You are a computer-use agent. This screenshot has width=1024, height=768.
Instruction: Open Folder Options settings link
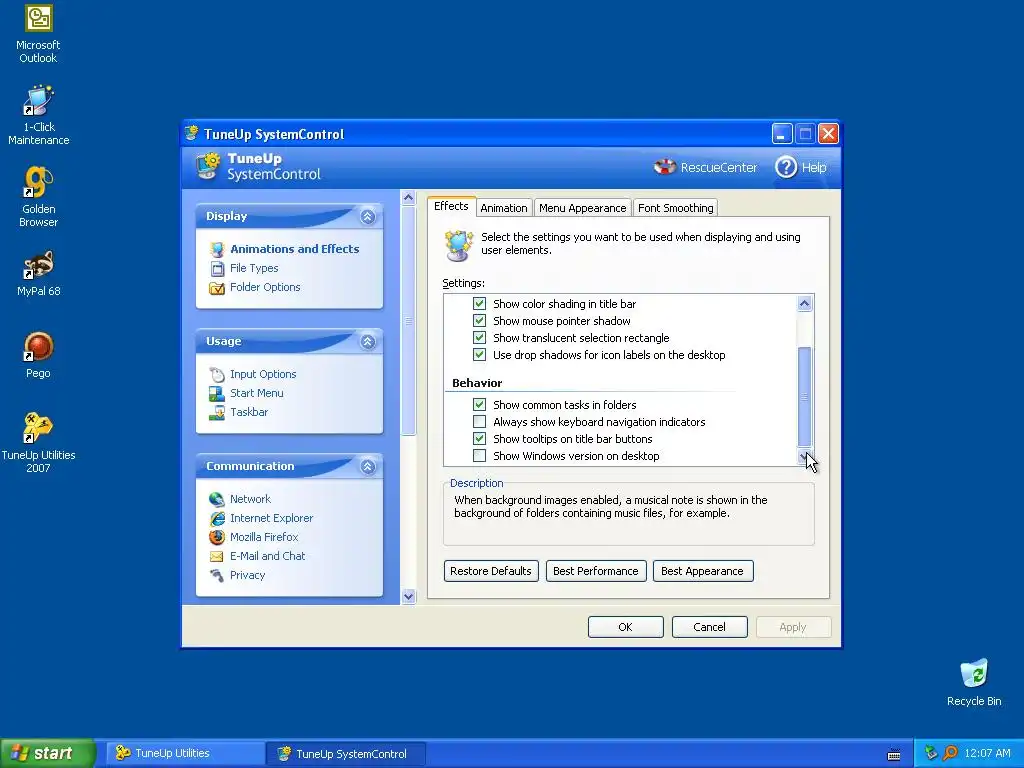point(265,287)
